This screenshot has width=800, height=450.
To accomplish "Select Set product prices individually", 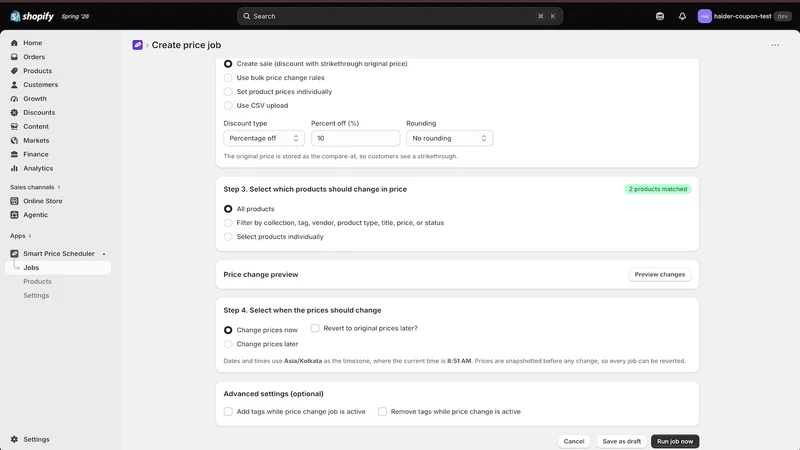I will pyautogui.click(x=228, y=92).
